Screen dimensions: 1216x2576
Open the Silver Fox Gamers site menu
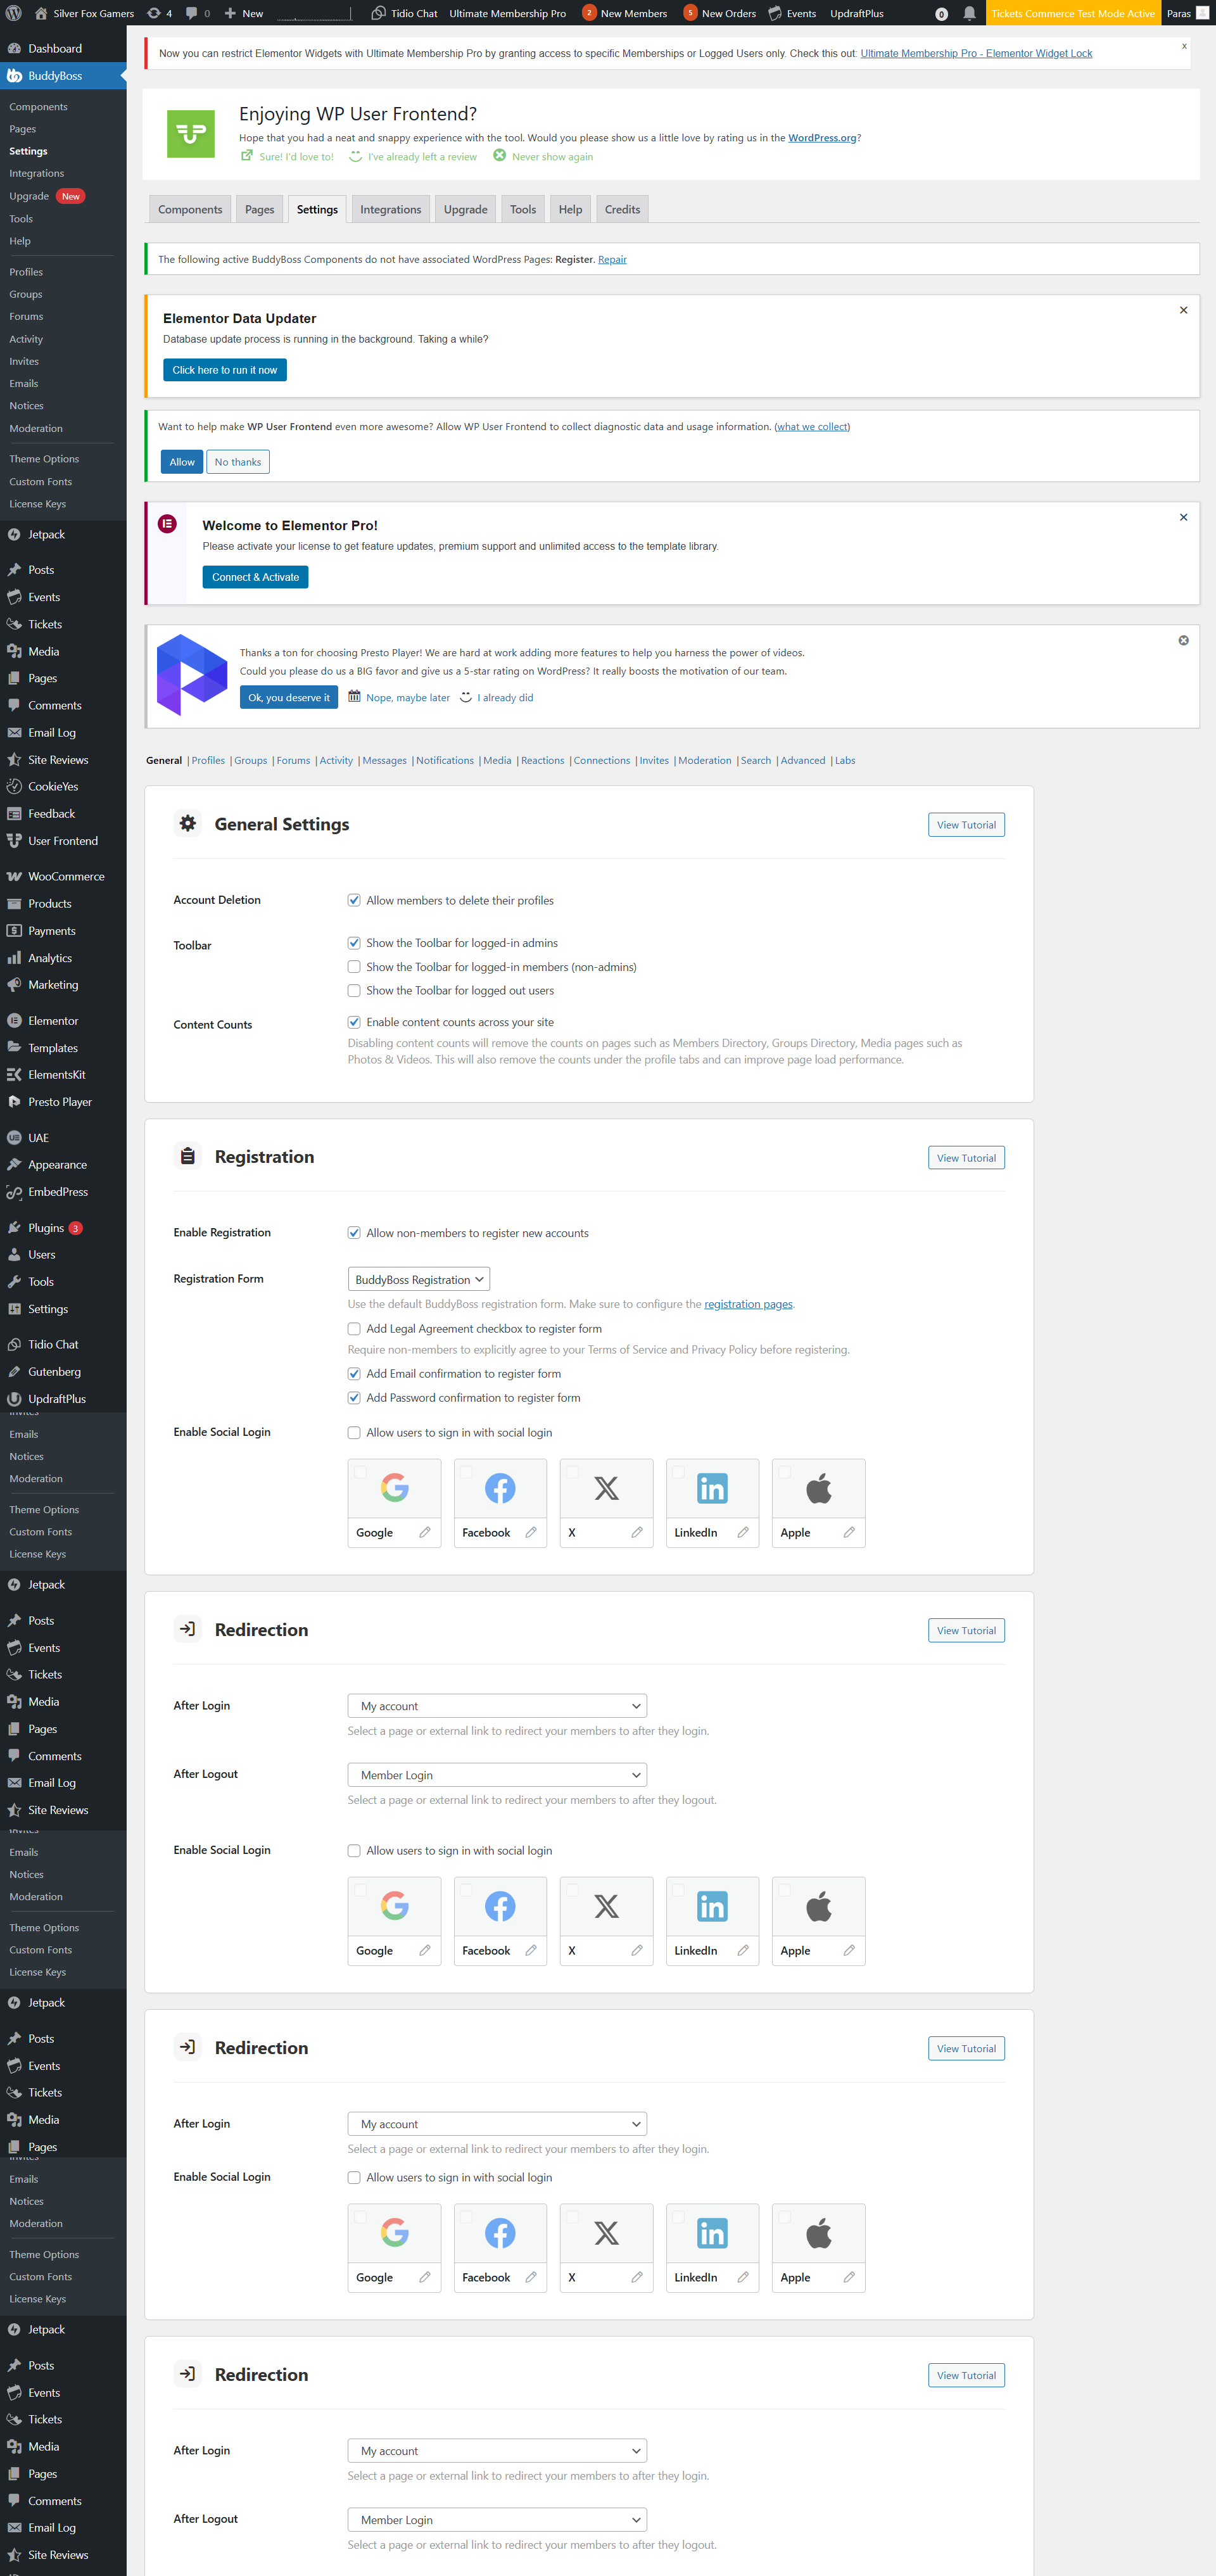84,13
